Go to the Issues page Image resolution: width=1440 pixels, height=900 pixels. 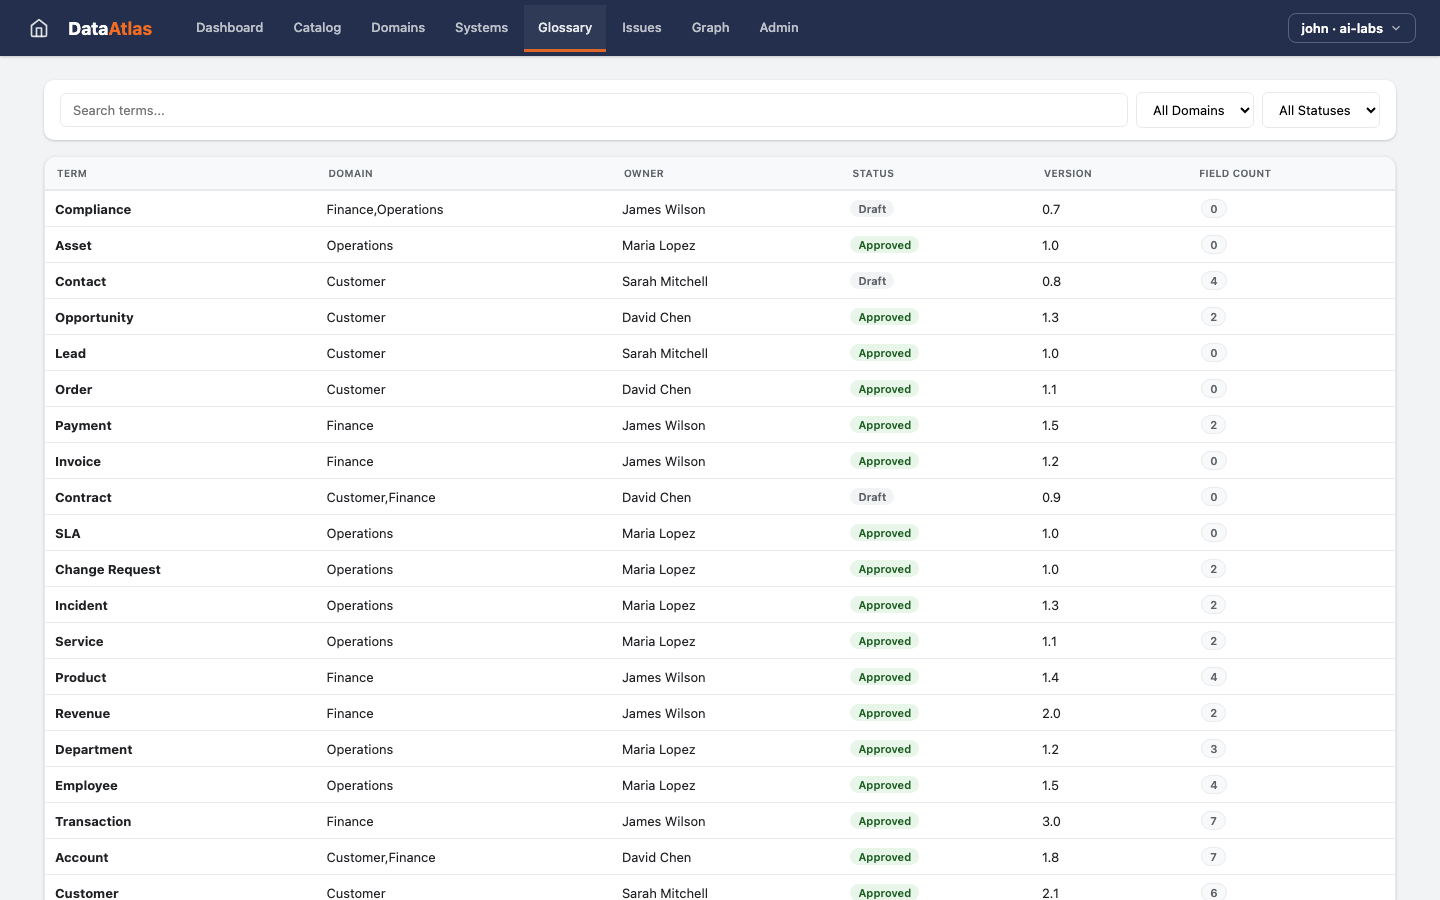tap(641, 27)
